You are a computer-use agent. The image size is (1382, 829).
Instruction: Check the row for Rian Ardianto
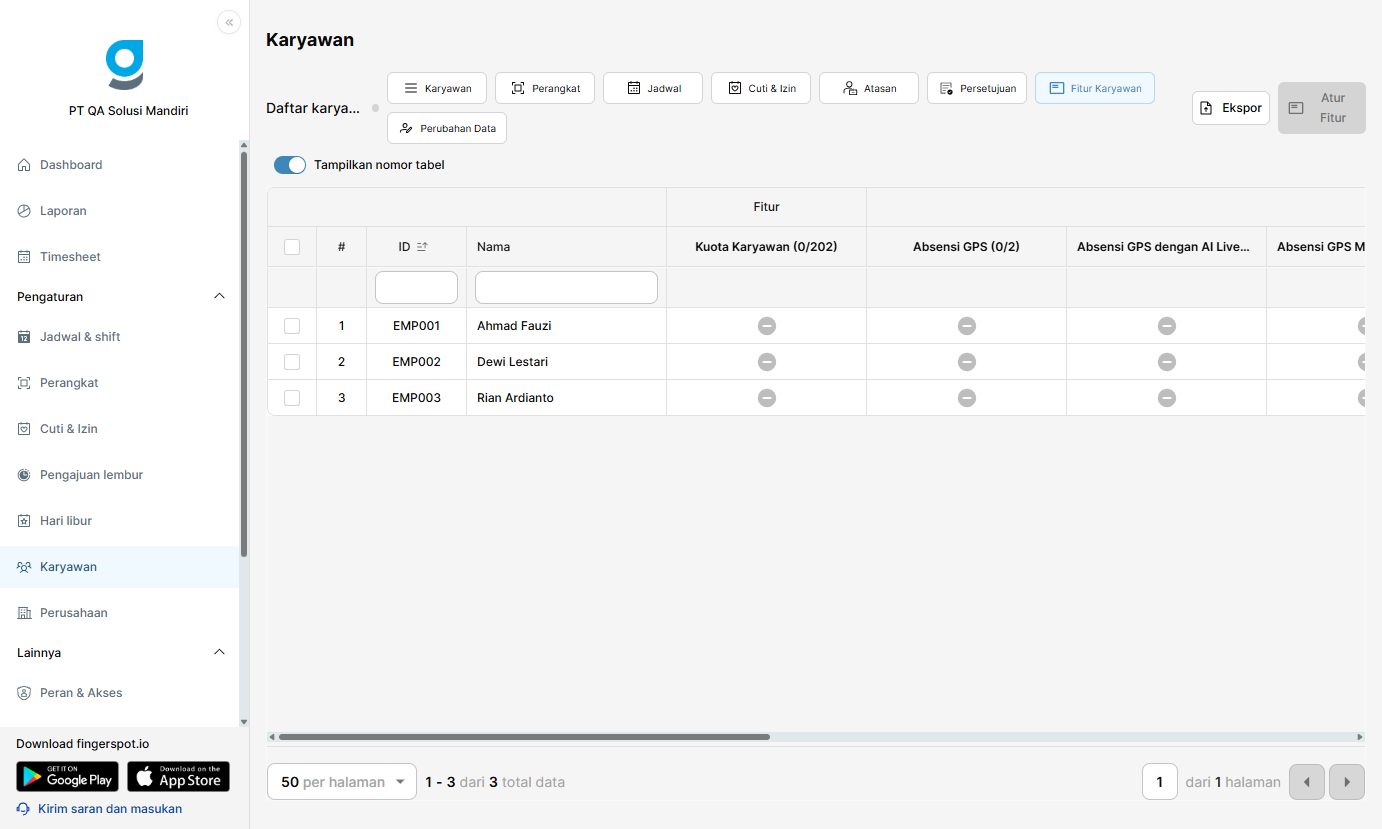click(292, 398)
